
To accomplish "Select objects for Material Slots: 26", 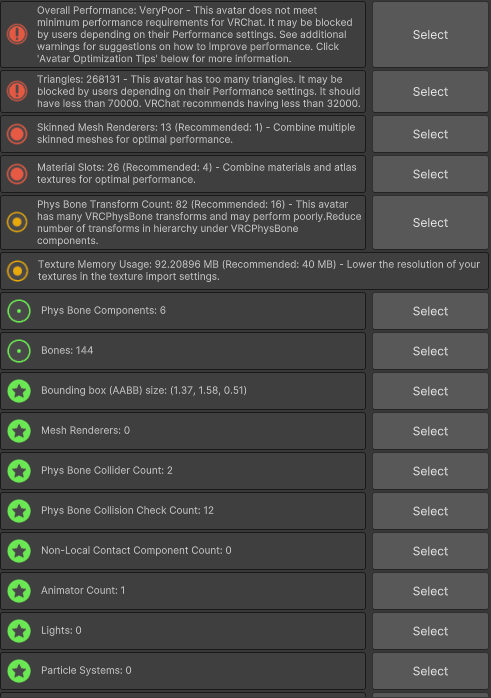I will point(430,174).
